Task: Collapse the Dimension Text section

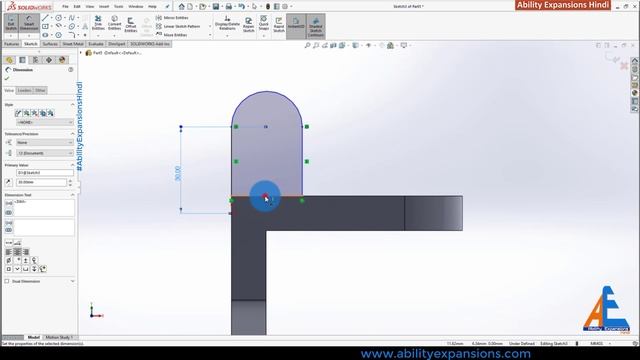Action: tap(73, 195)
